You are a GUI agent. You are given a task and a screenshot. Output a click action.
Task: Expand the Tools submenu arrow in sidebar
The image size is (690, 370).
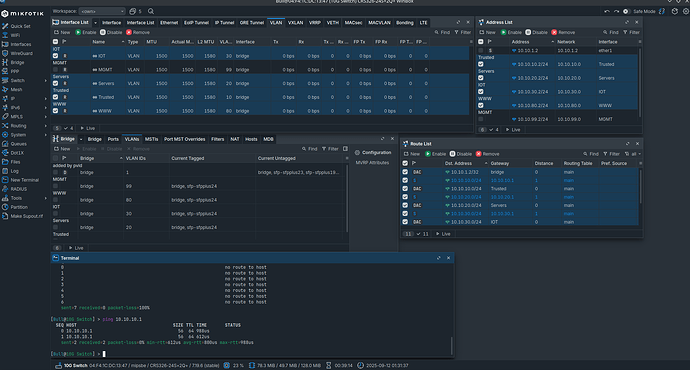[45, 198]
